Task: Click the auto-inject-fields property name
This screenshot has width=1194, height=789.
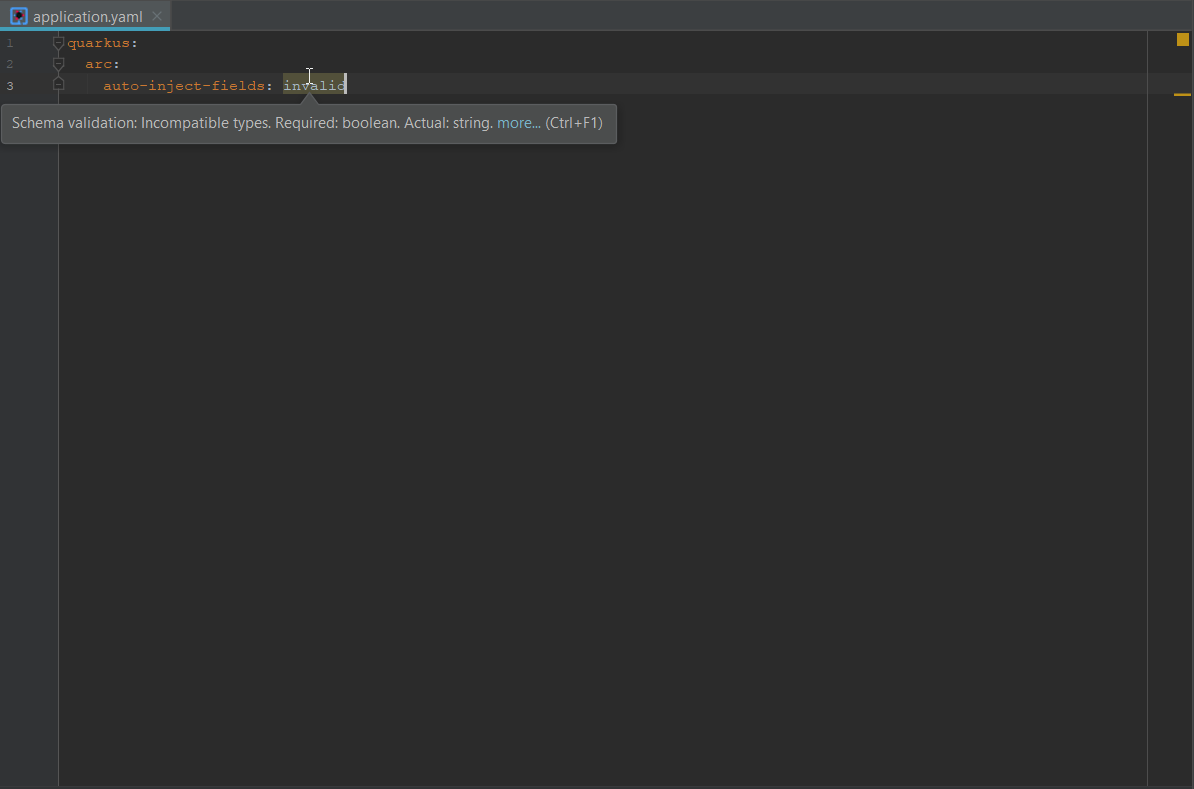Action: [x=185, y=85]
